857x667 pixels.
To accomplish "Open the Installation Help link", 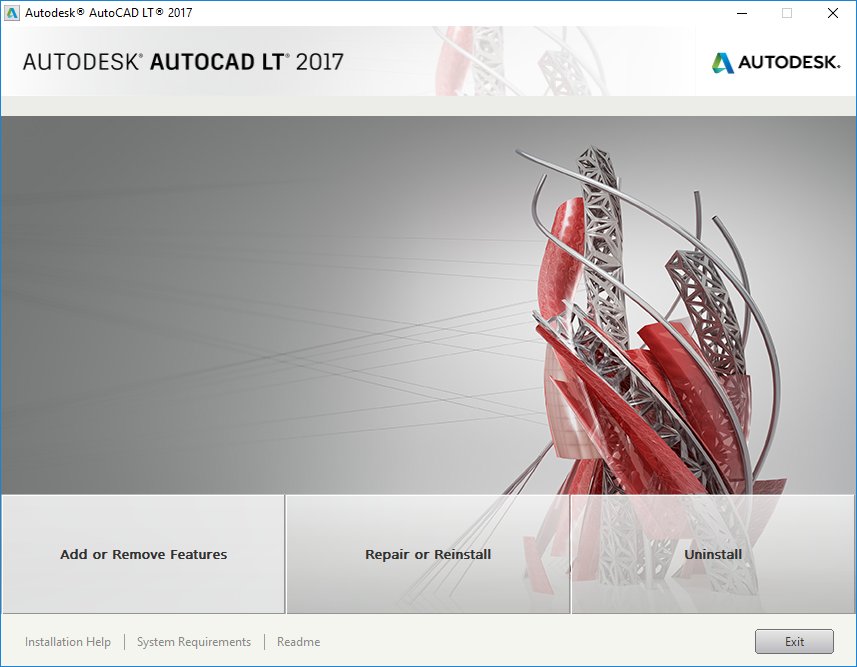I will (x=68, y=641).
